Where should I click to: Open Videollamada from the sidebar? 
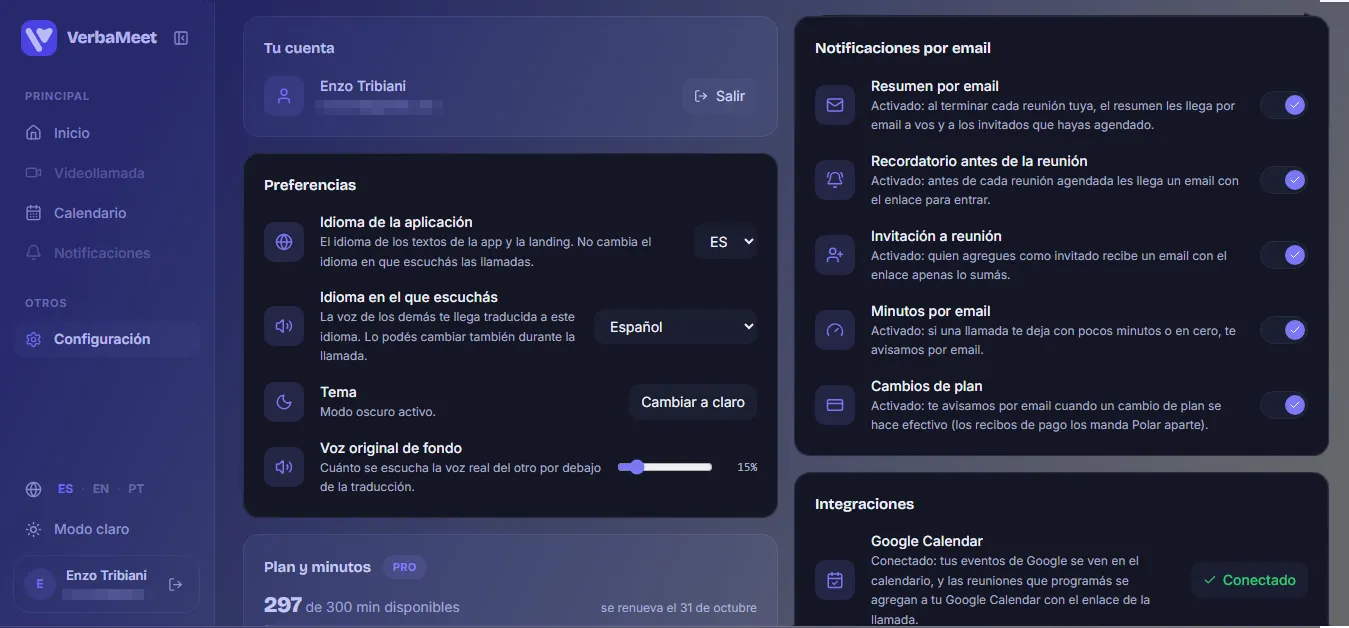(106, 173)
